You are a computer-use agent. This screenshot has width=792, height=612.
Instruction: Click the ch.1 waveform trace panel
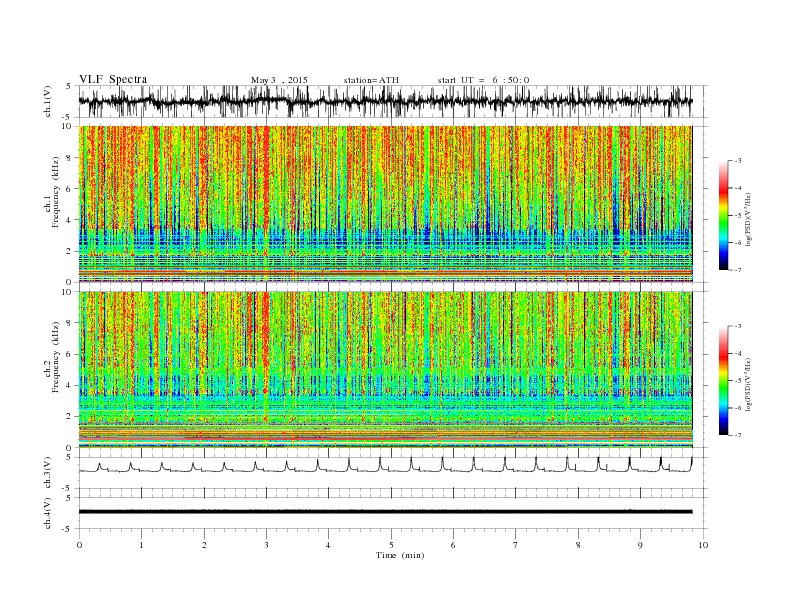[x=393, y=101]
